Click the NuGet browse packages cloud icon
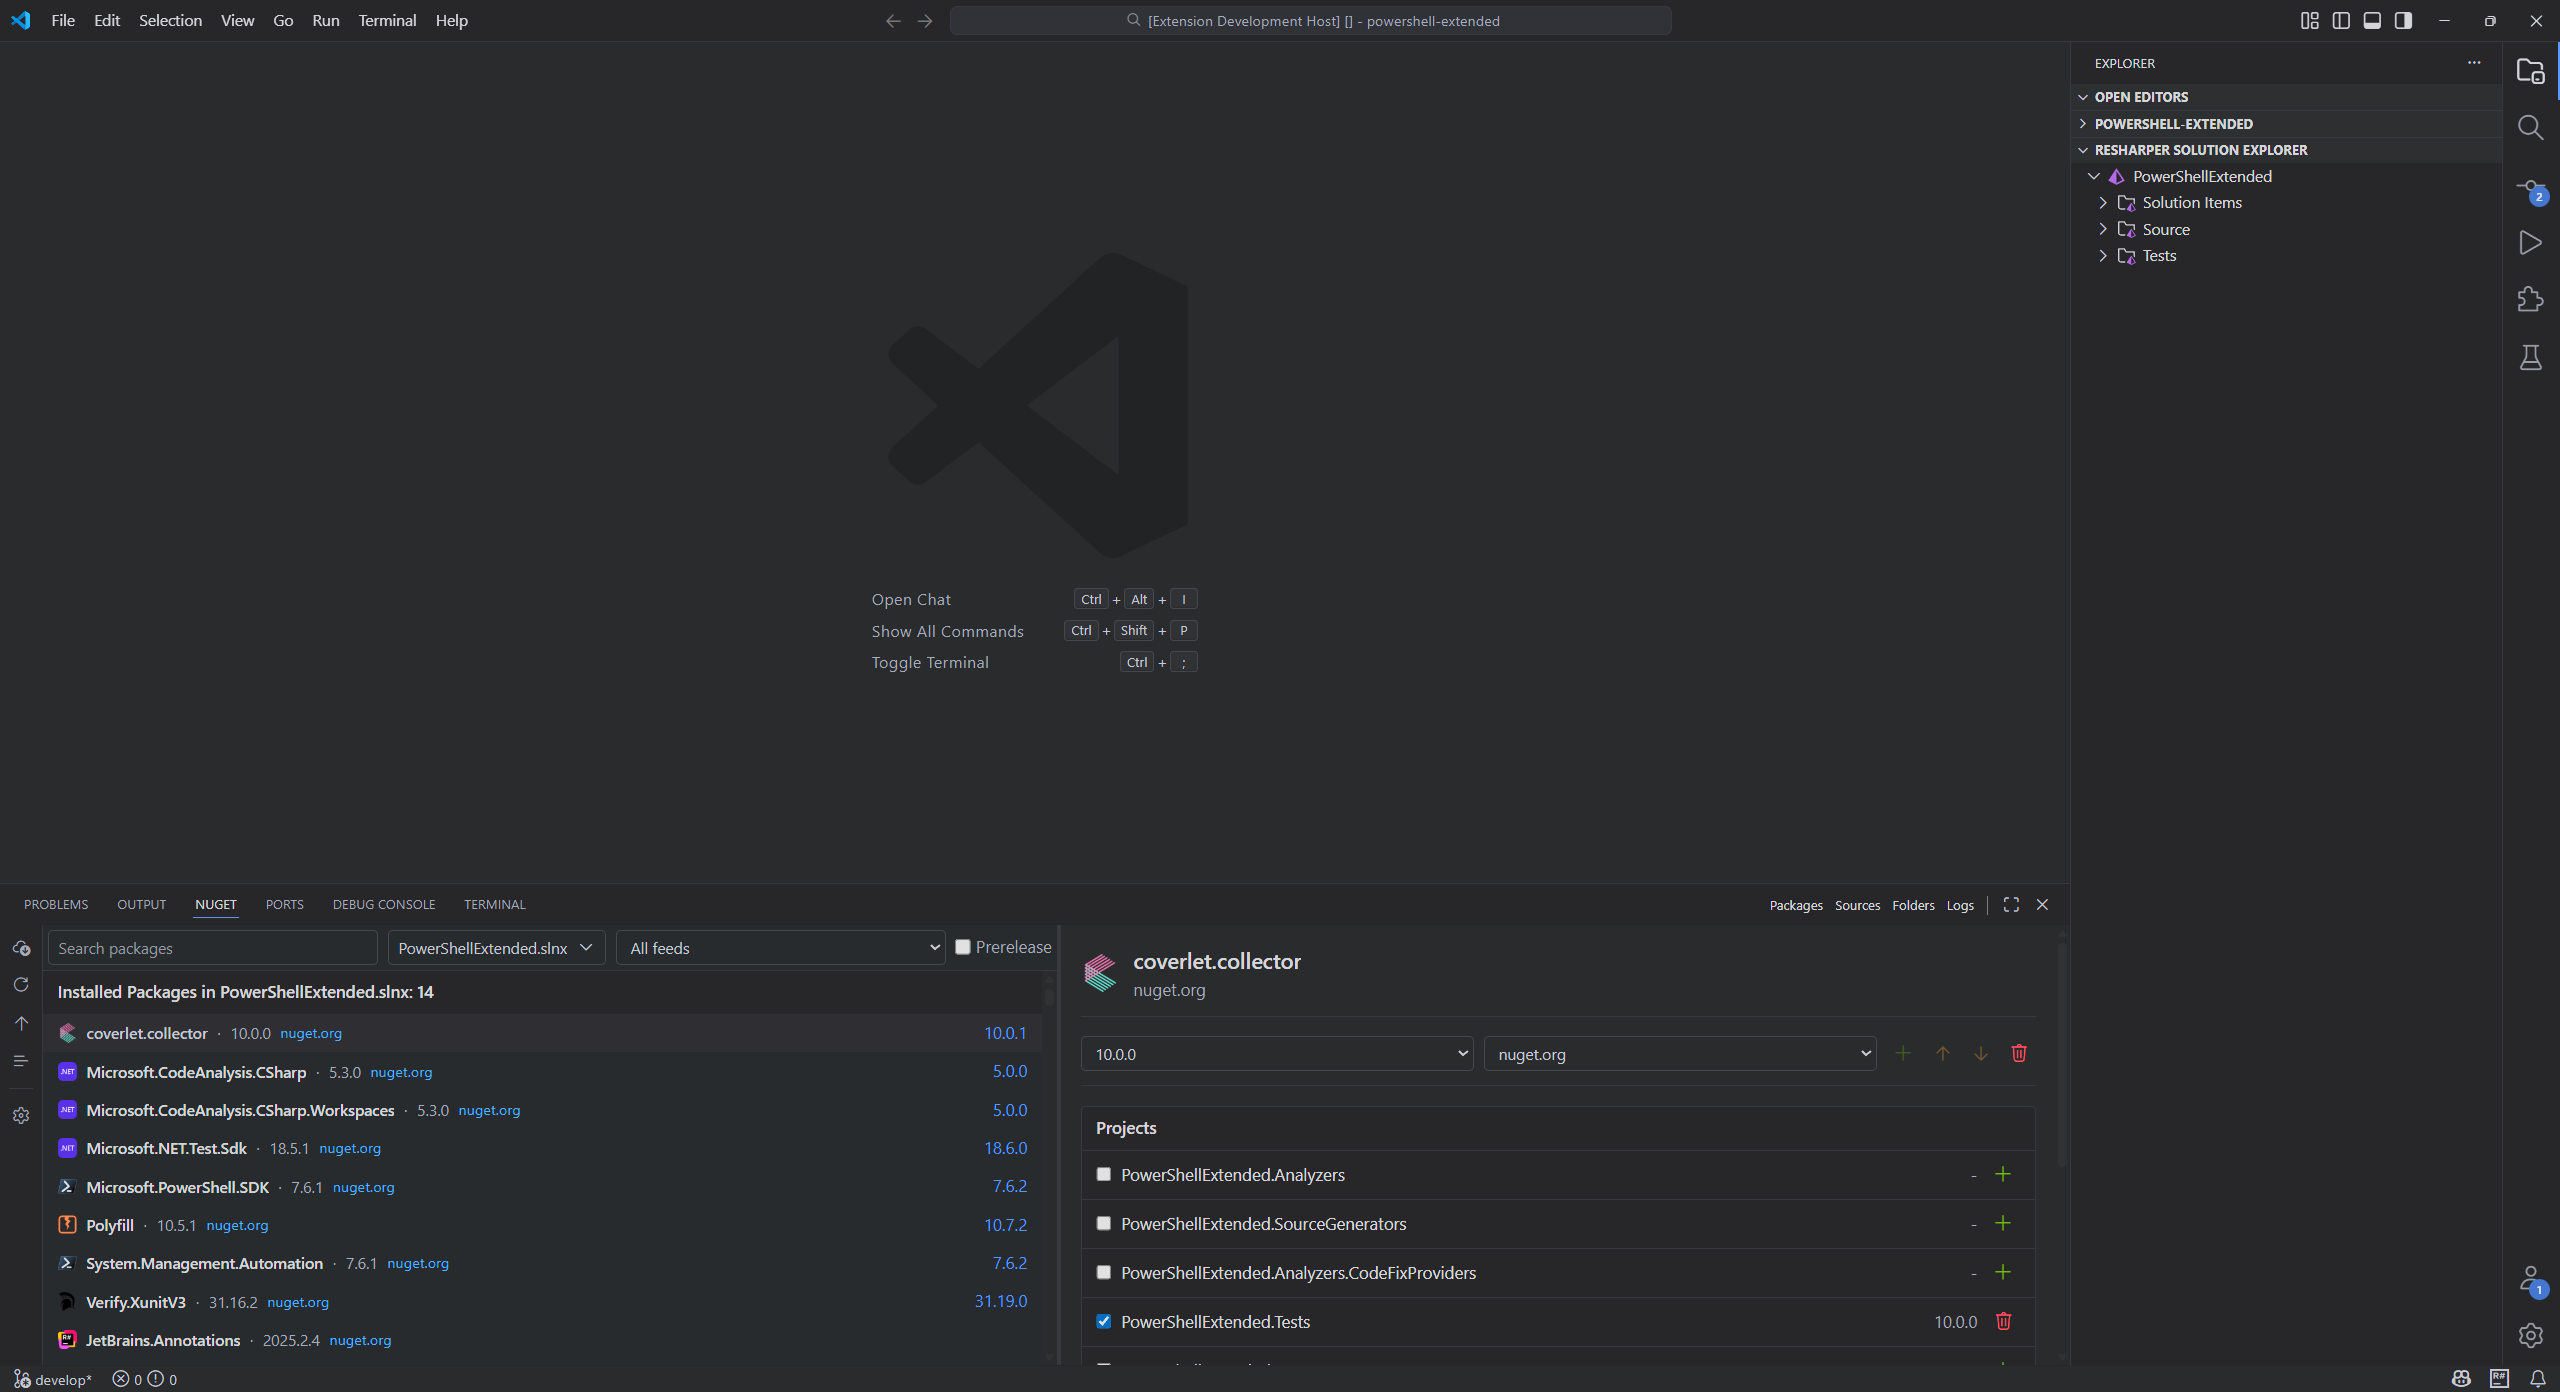Viewport: 2560px width, 1392px height. (21, 948)
